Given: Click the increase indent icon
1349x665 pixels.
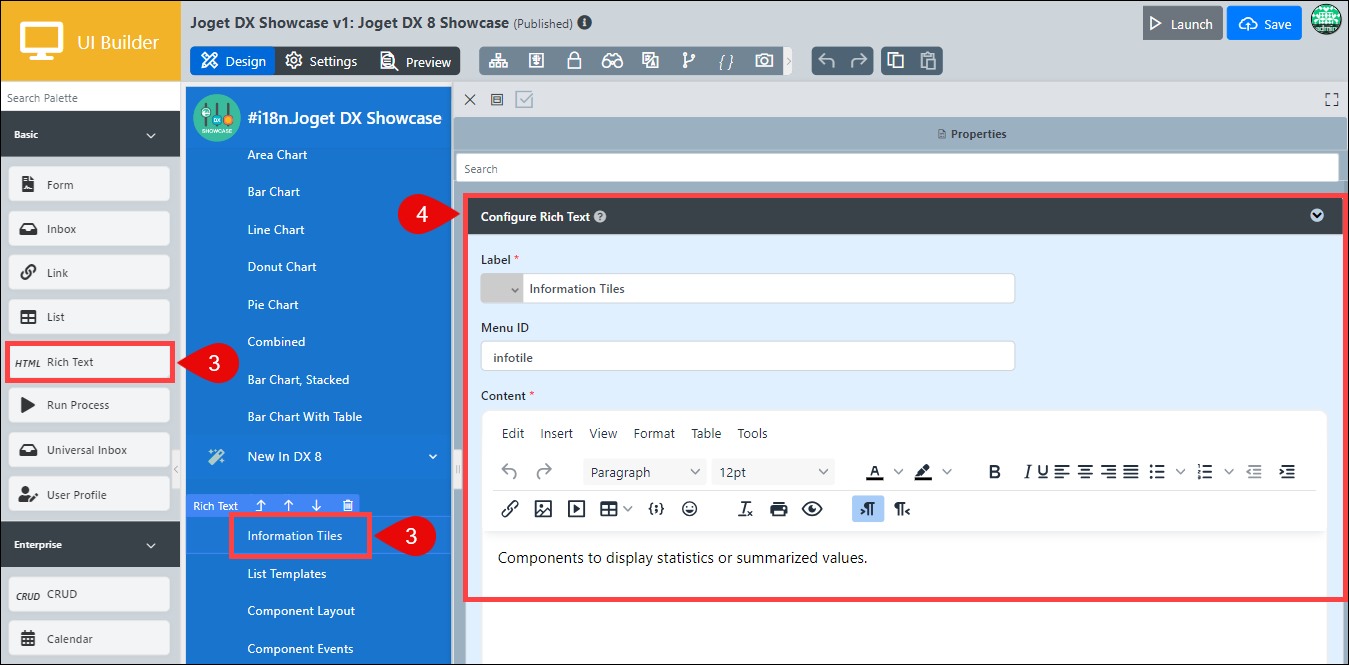Looking at the screenshot, I should click(1287, 472).
